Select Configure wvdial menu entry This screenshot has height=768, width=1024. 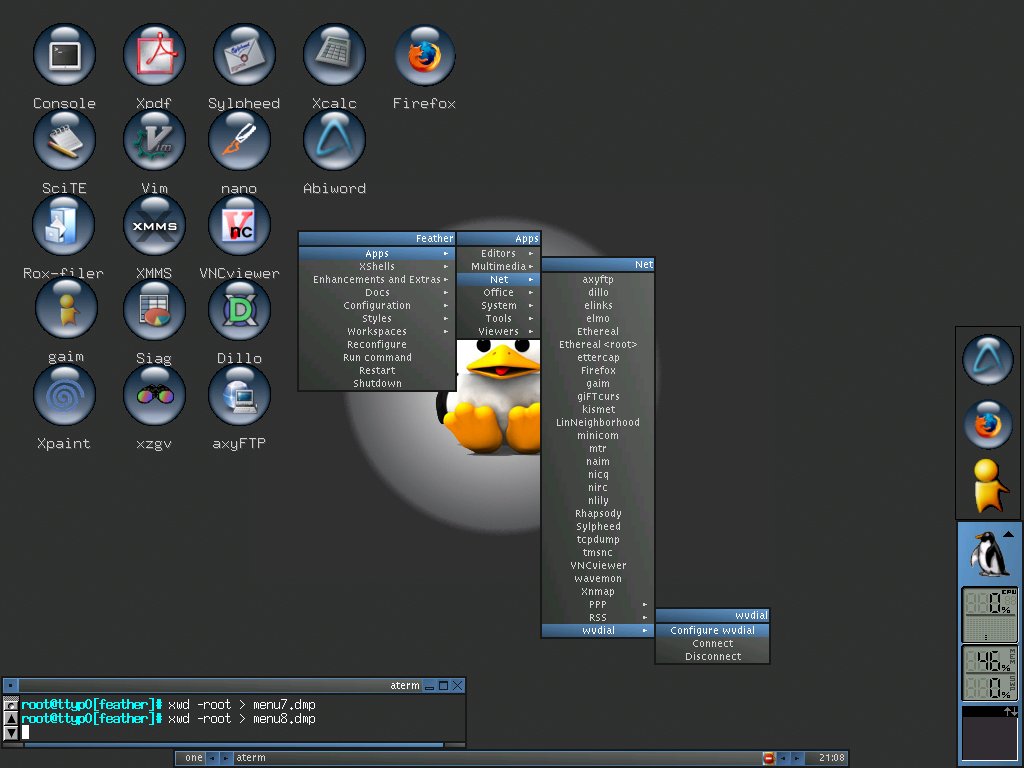point(712,630)
